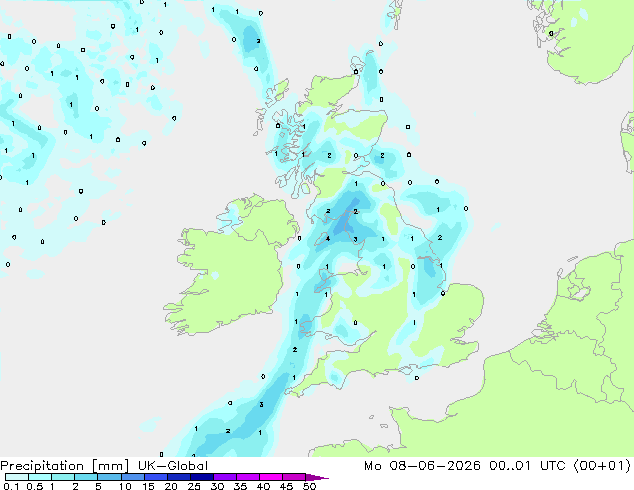634x490 pixels.
Task: Select the 2–5 mm legend color swatch
Action: tap(86, 477)
